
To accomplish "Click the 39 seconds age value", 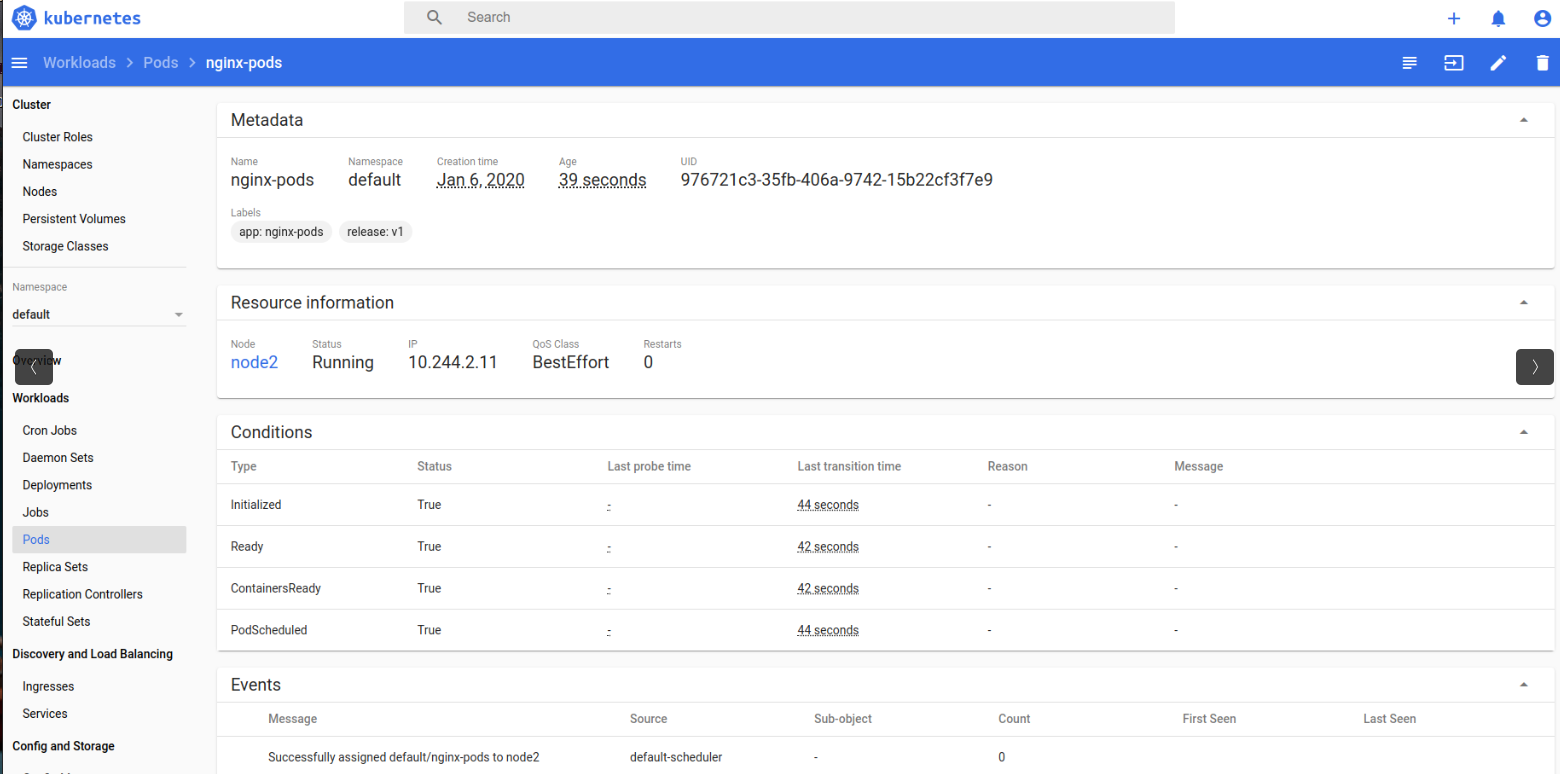I will [x=603, y=180].
